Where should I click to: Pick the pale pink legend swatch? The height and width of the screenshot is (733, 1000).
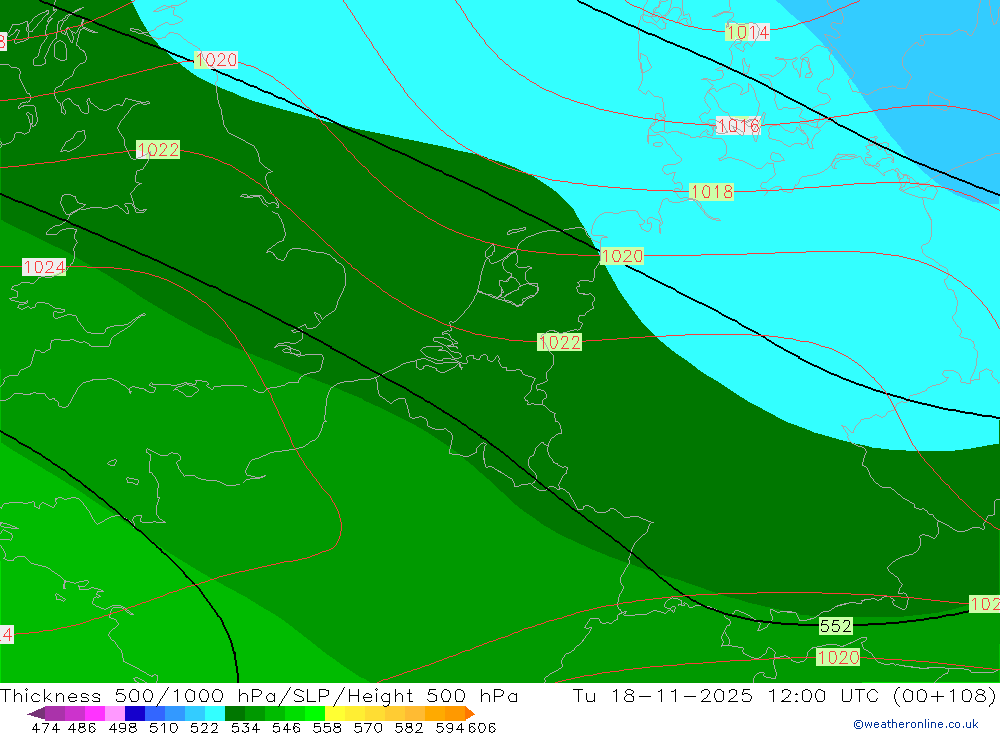[115, 713]
